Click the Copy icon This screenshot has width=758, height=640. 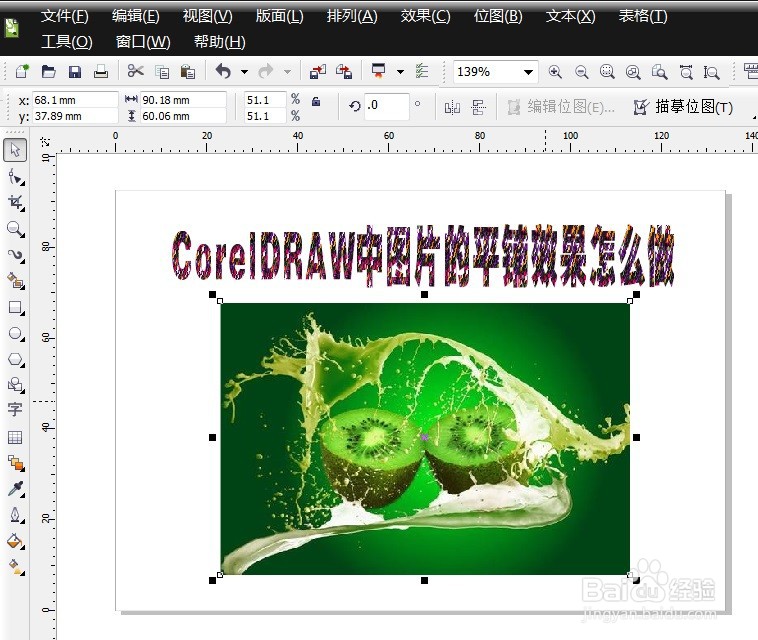162,72
